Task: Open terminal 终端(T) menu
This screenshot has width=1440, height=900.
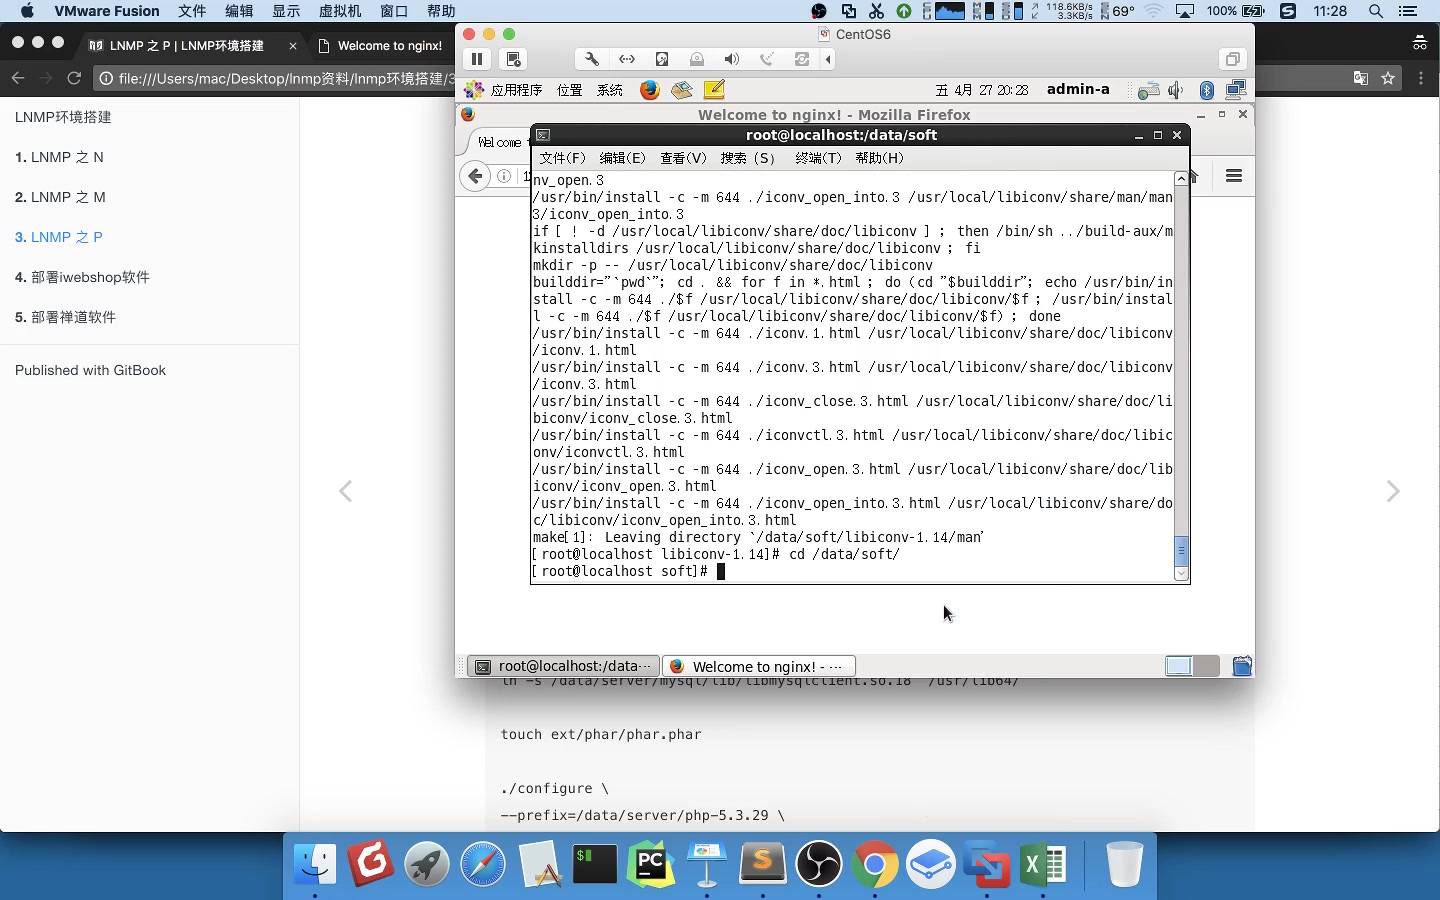Action: 818,158
